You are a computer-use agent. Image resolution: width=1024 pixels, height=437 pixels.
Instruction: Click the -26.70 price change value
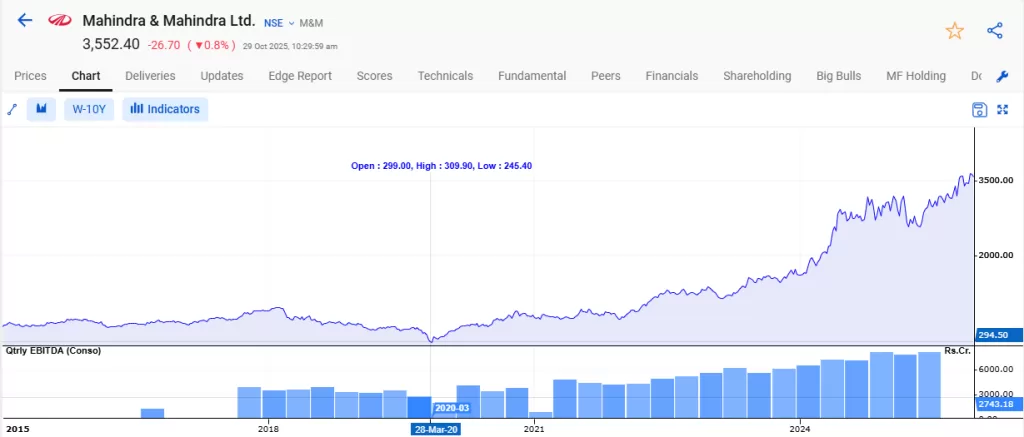[164, 46]
